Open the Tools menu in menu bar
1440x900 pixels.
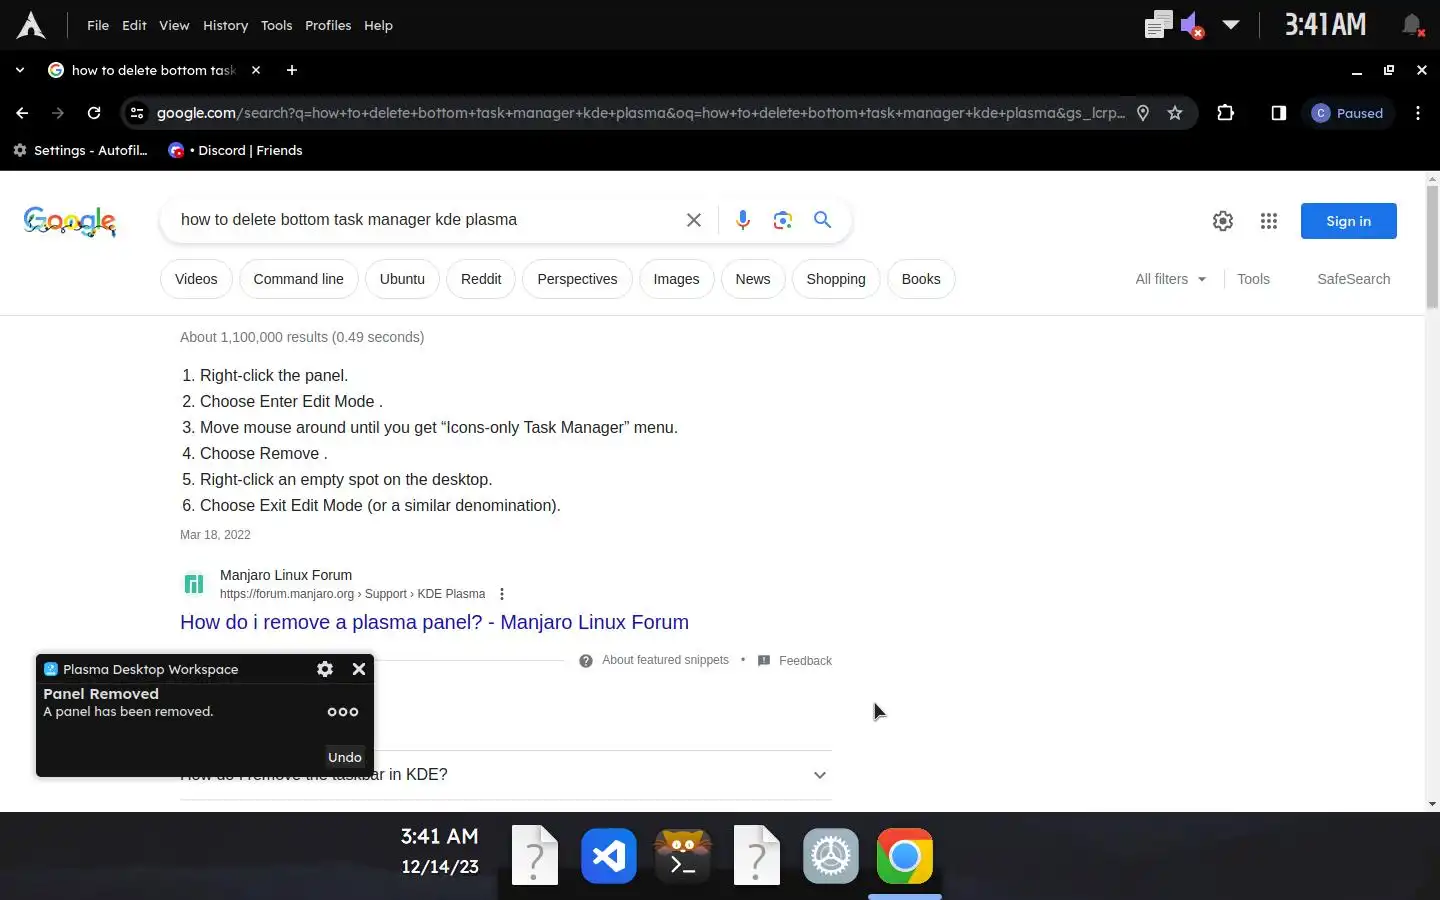click(x=276, y=25)
